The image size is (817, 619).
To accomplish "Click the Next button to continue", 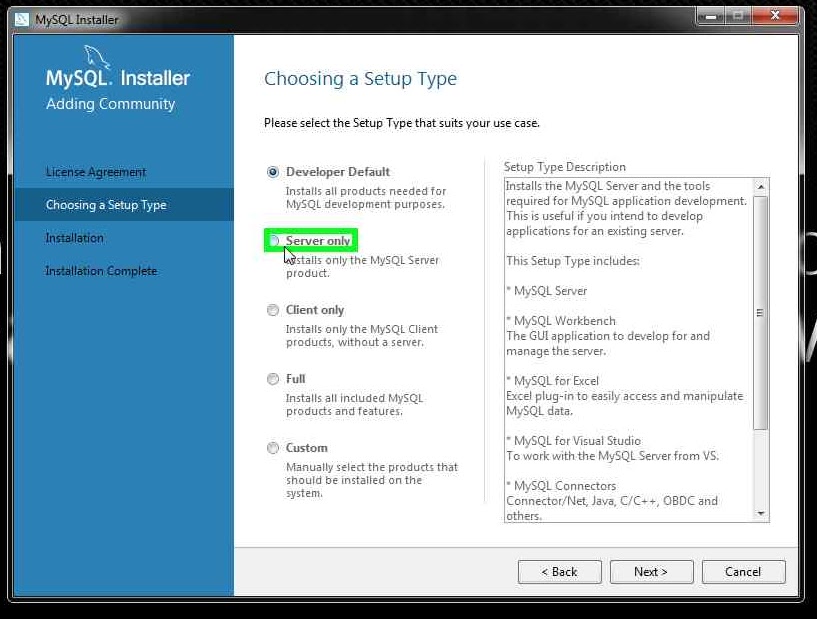I will click(x=651, y=571).
